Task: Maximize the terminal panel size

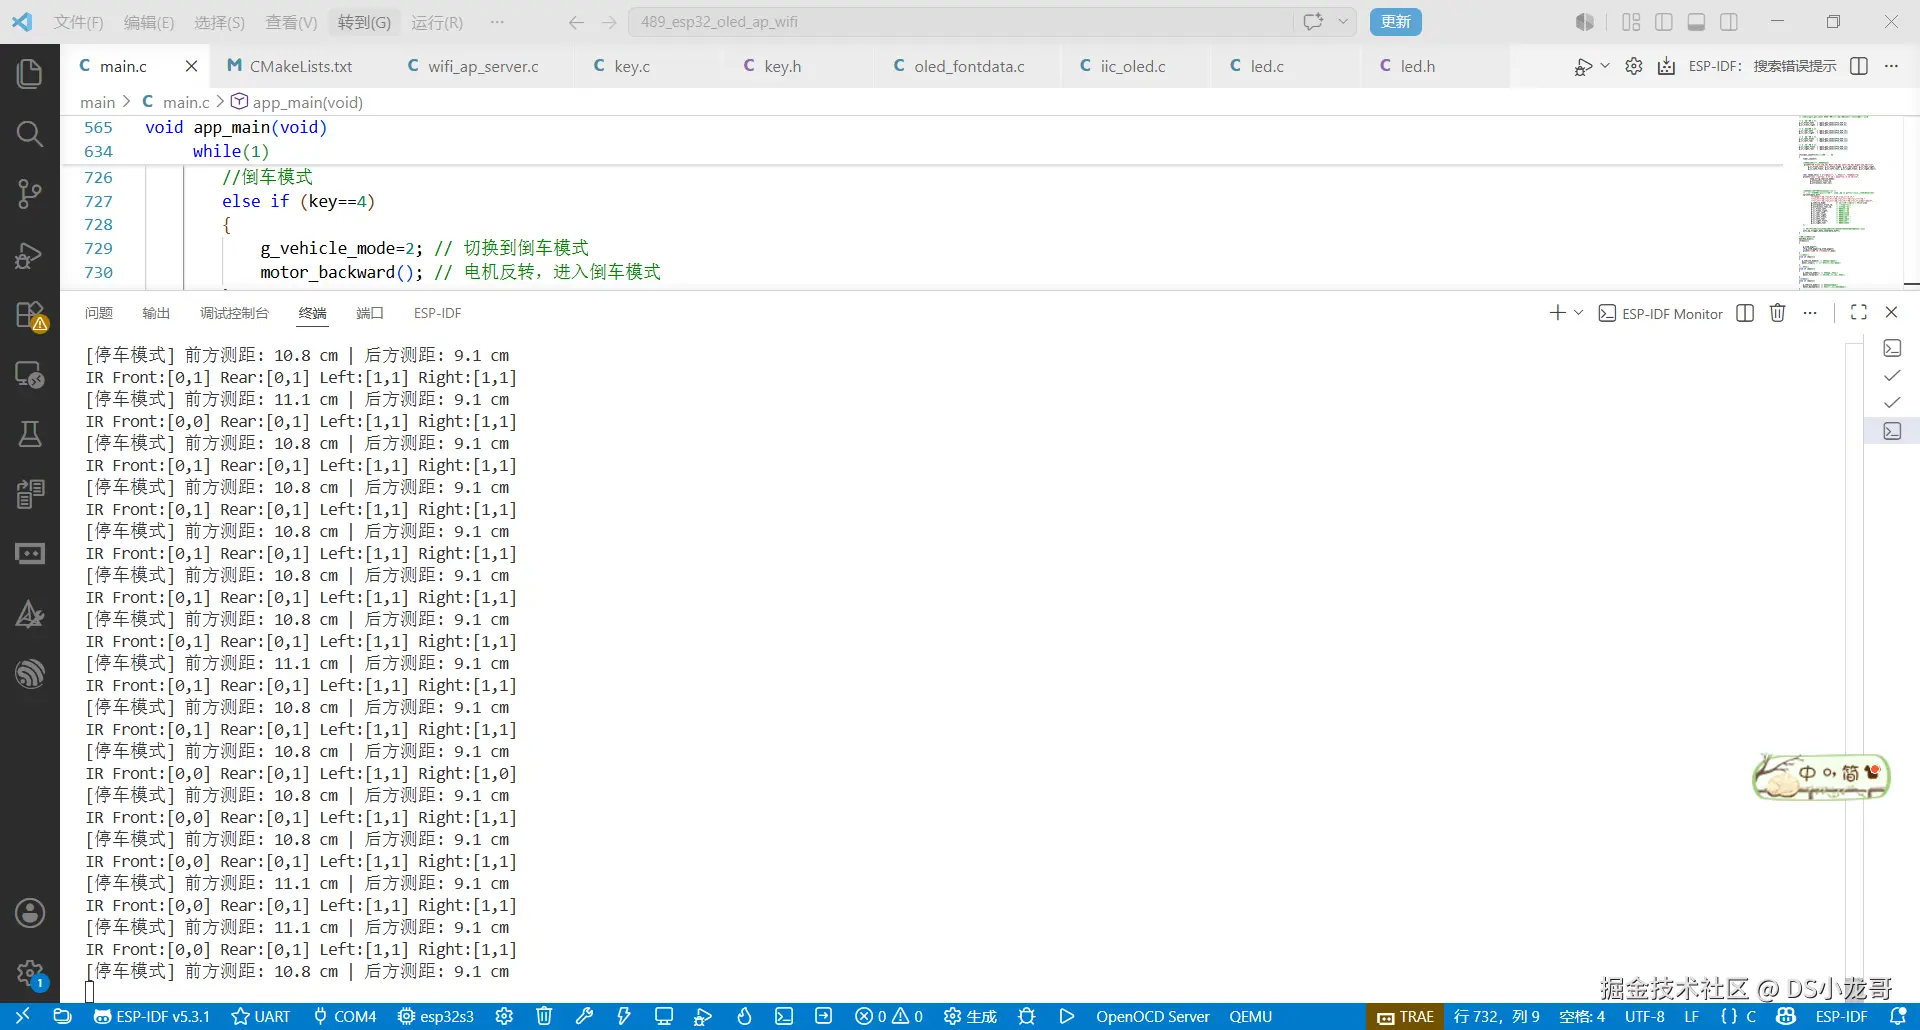Action: (x=1859, y=312)
